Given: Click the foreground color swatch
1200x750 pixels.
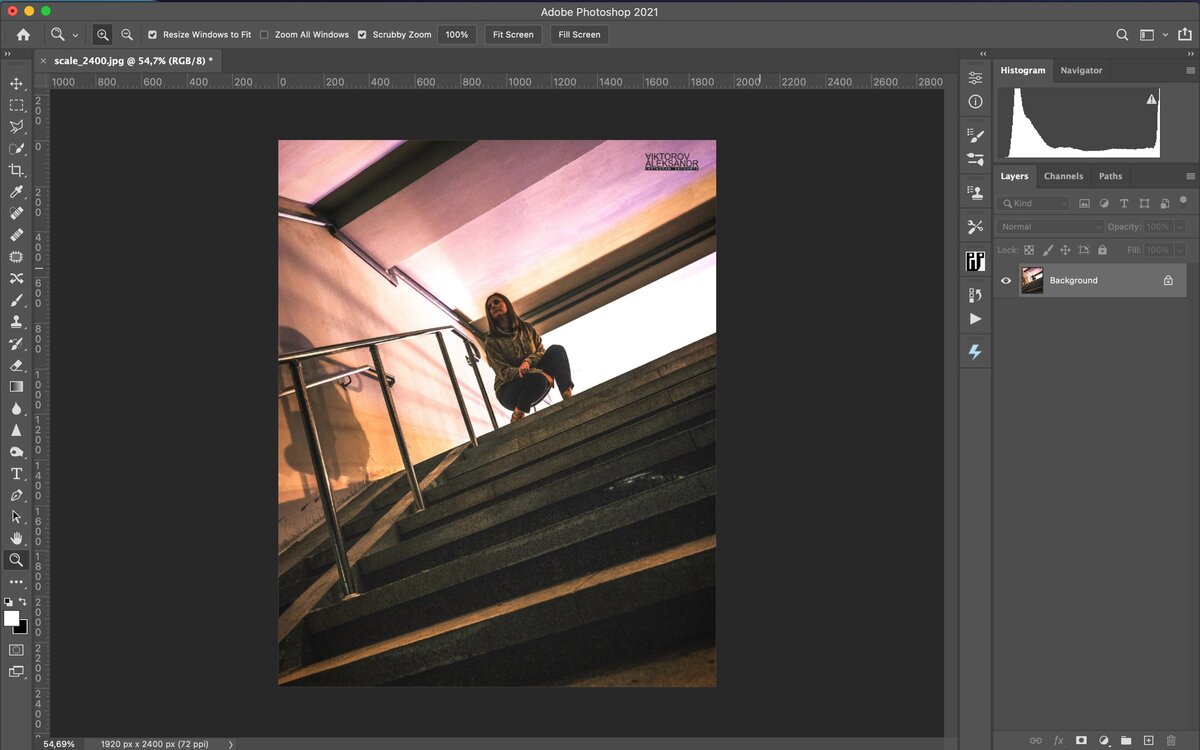Looking at the screenshot, I should 10,617.
